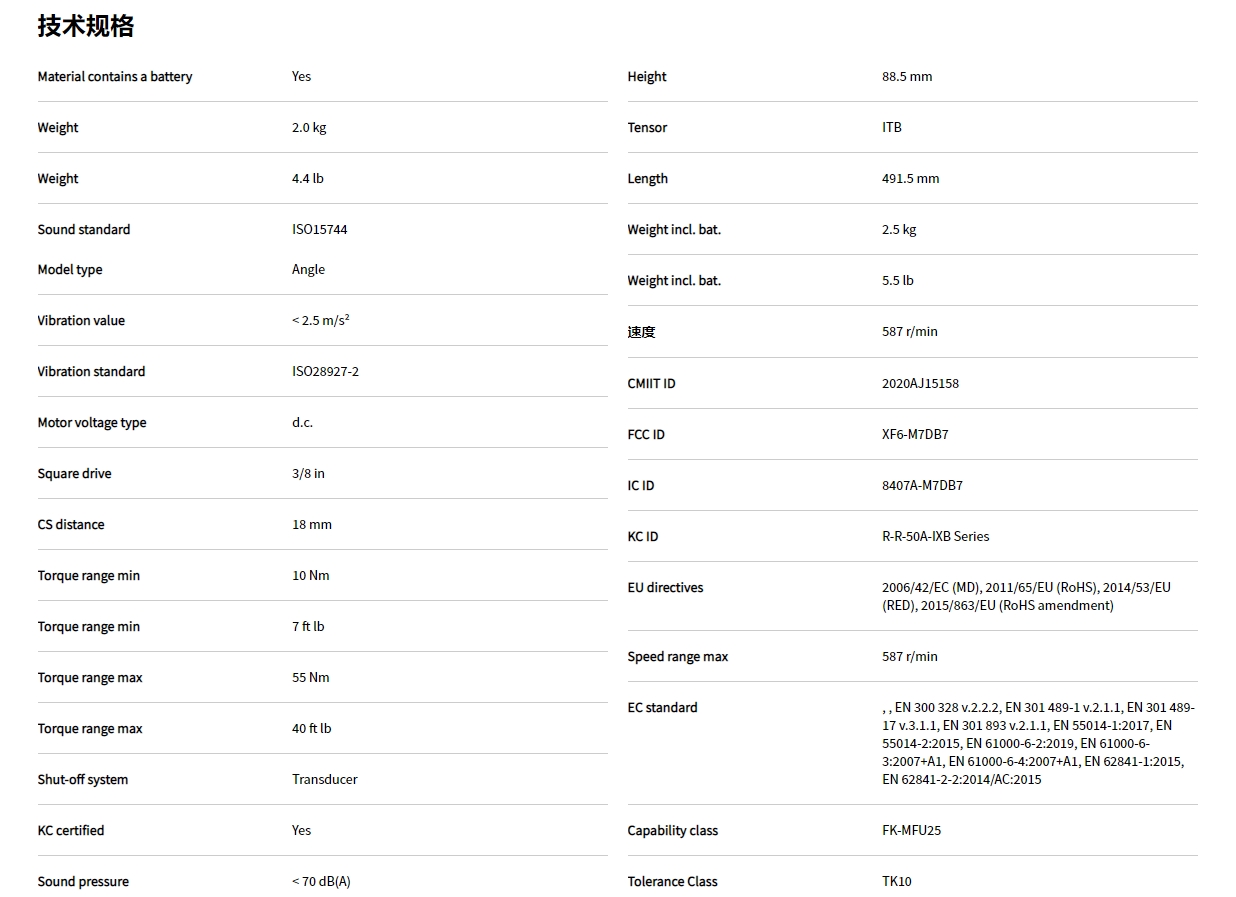Click the FCC ID value XF6-M7DB7

[915, 434]
